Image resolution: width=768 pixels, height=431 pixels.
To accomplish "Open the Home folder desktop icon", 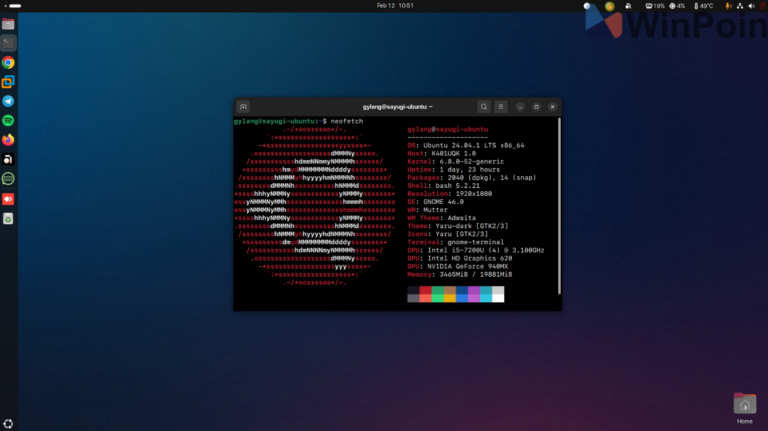I will [x=744, y=408].
